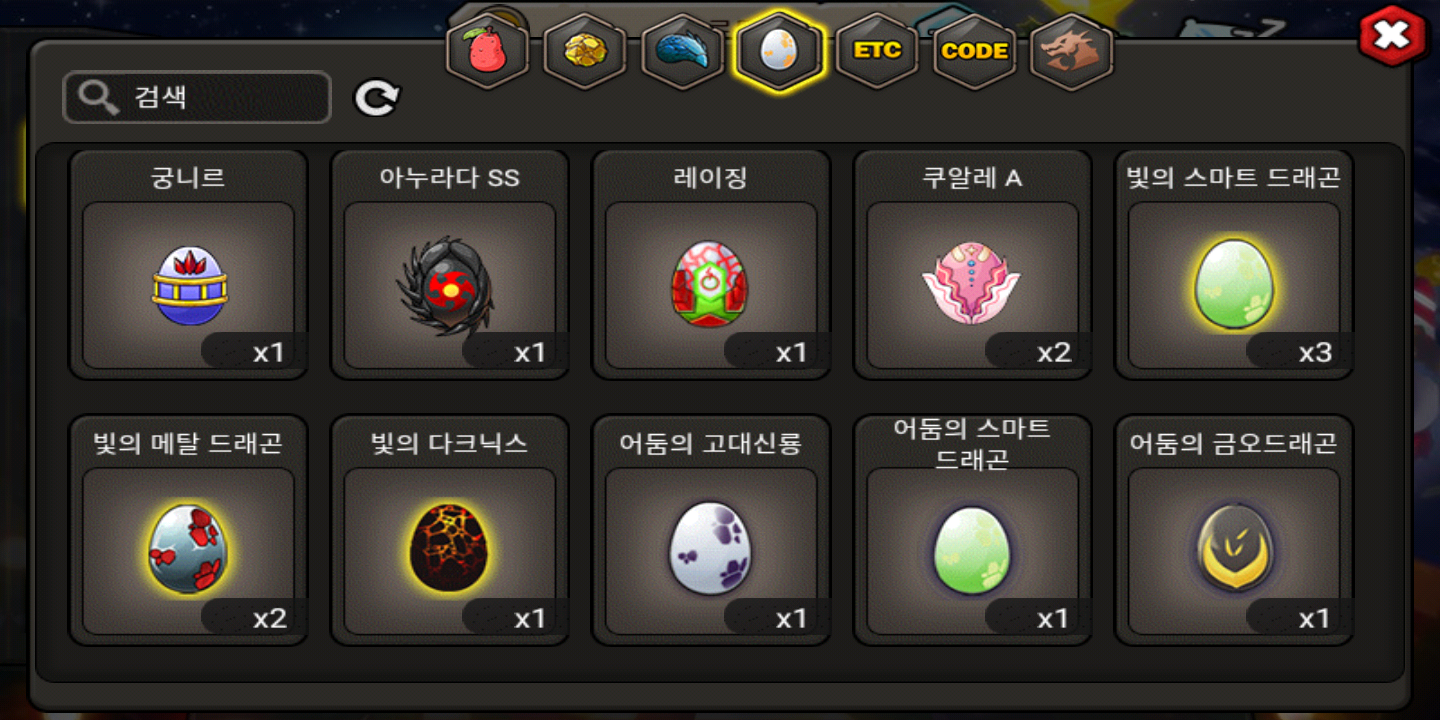Choose the 아누라다 SS black egg

coord(450,265)
